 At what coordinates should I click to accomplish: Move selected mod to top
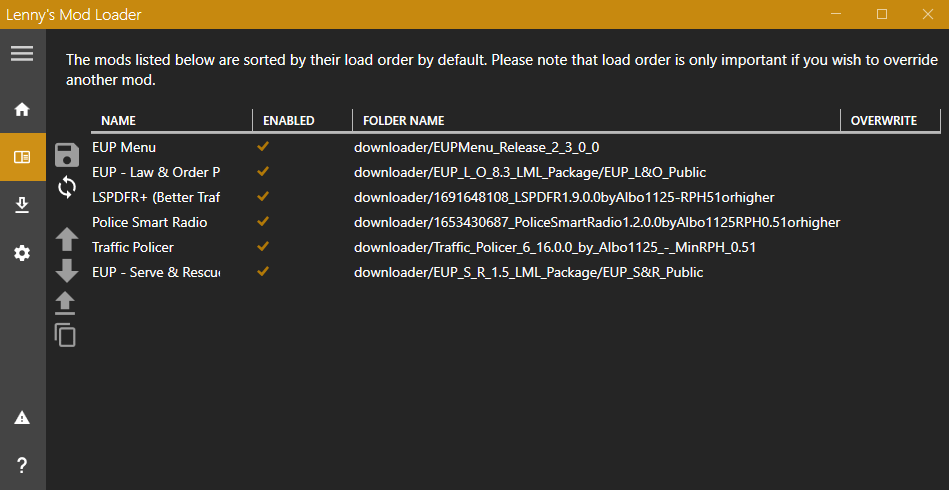(x=66, y=303)
